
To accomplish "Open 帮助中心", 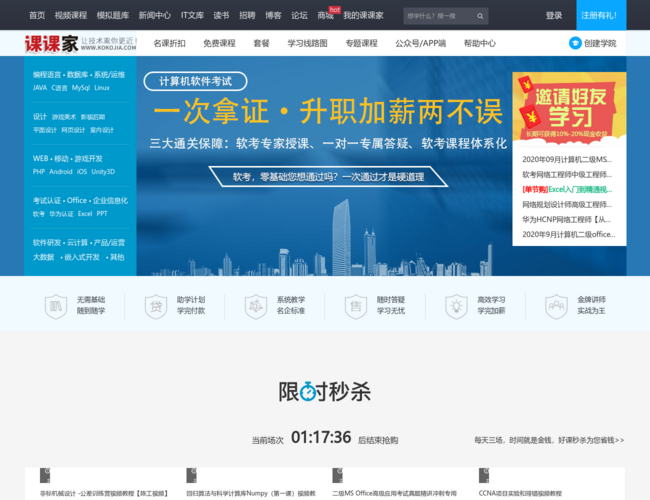I will point(480,43).
